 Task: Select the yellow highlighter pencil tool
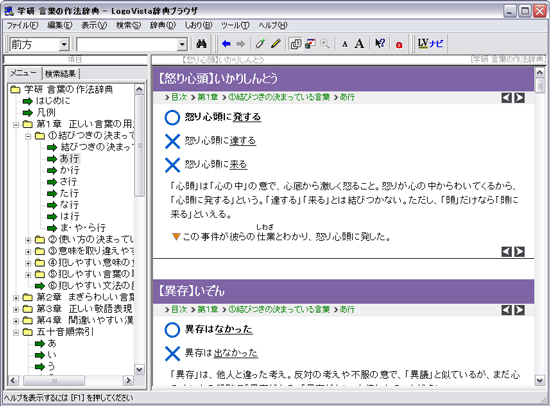pyautogui.click(x=276, y=44)
